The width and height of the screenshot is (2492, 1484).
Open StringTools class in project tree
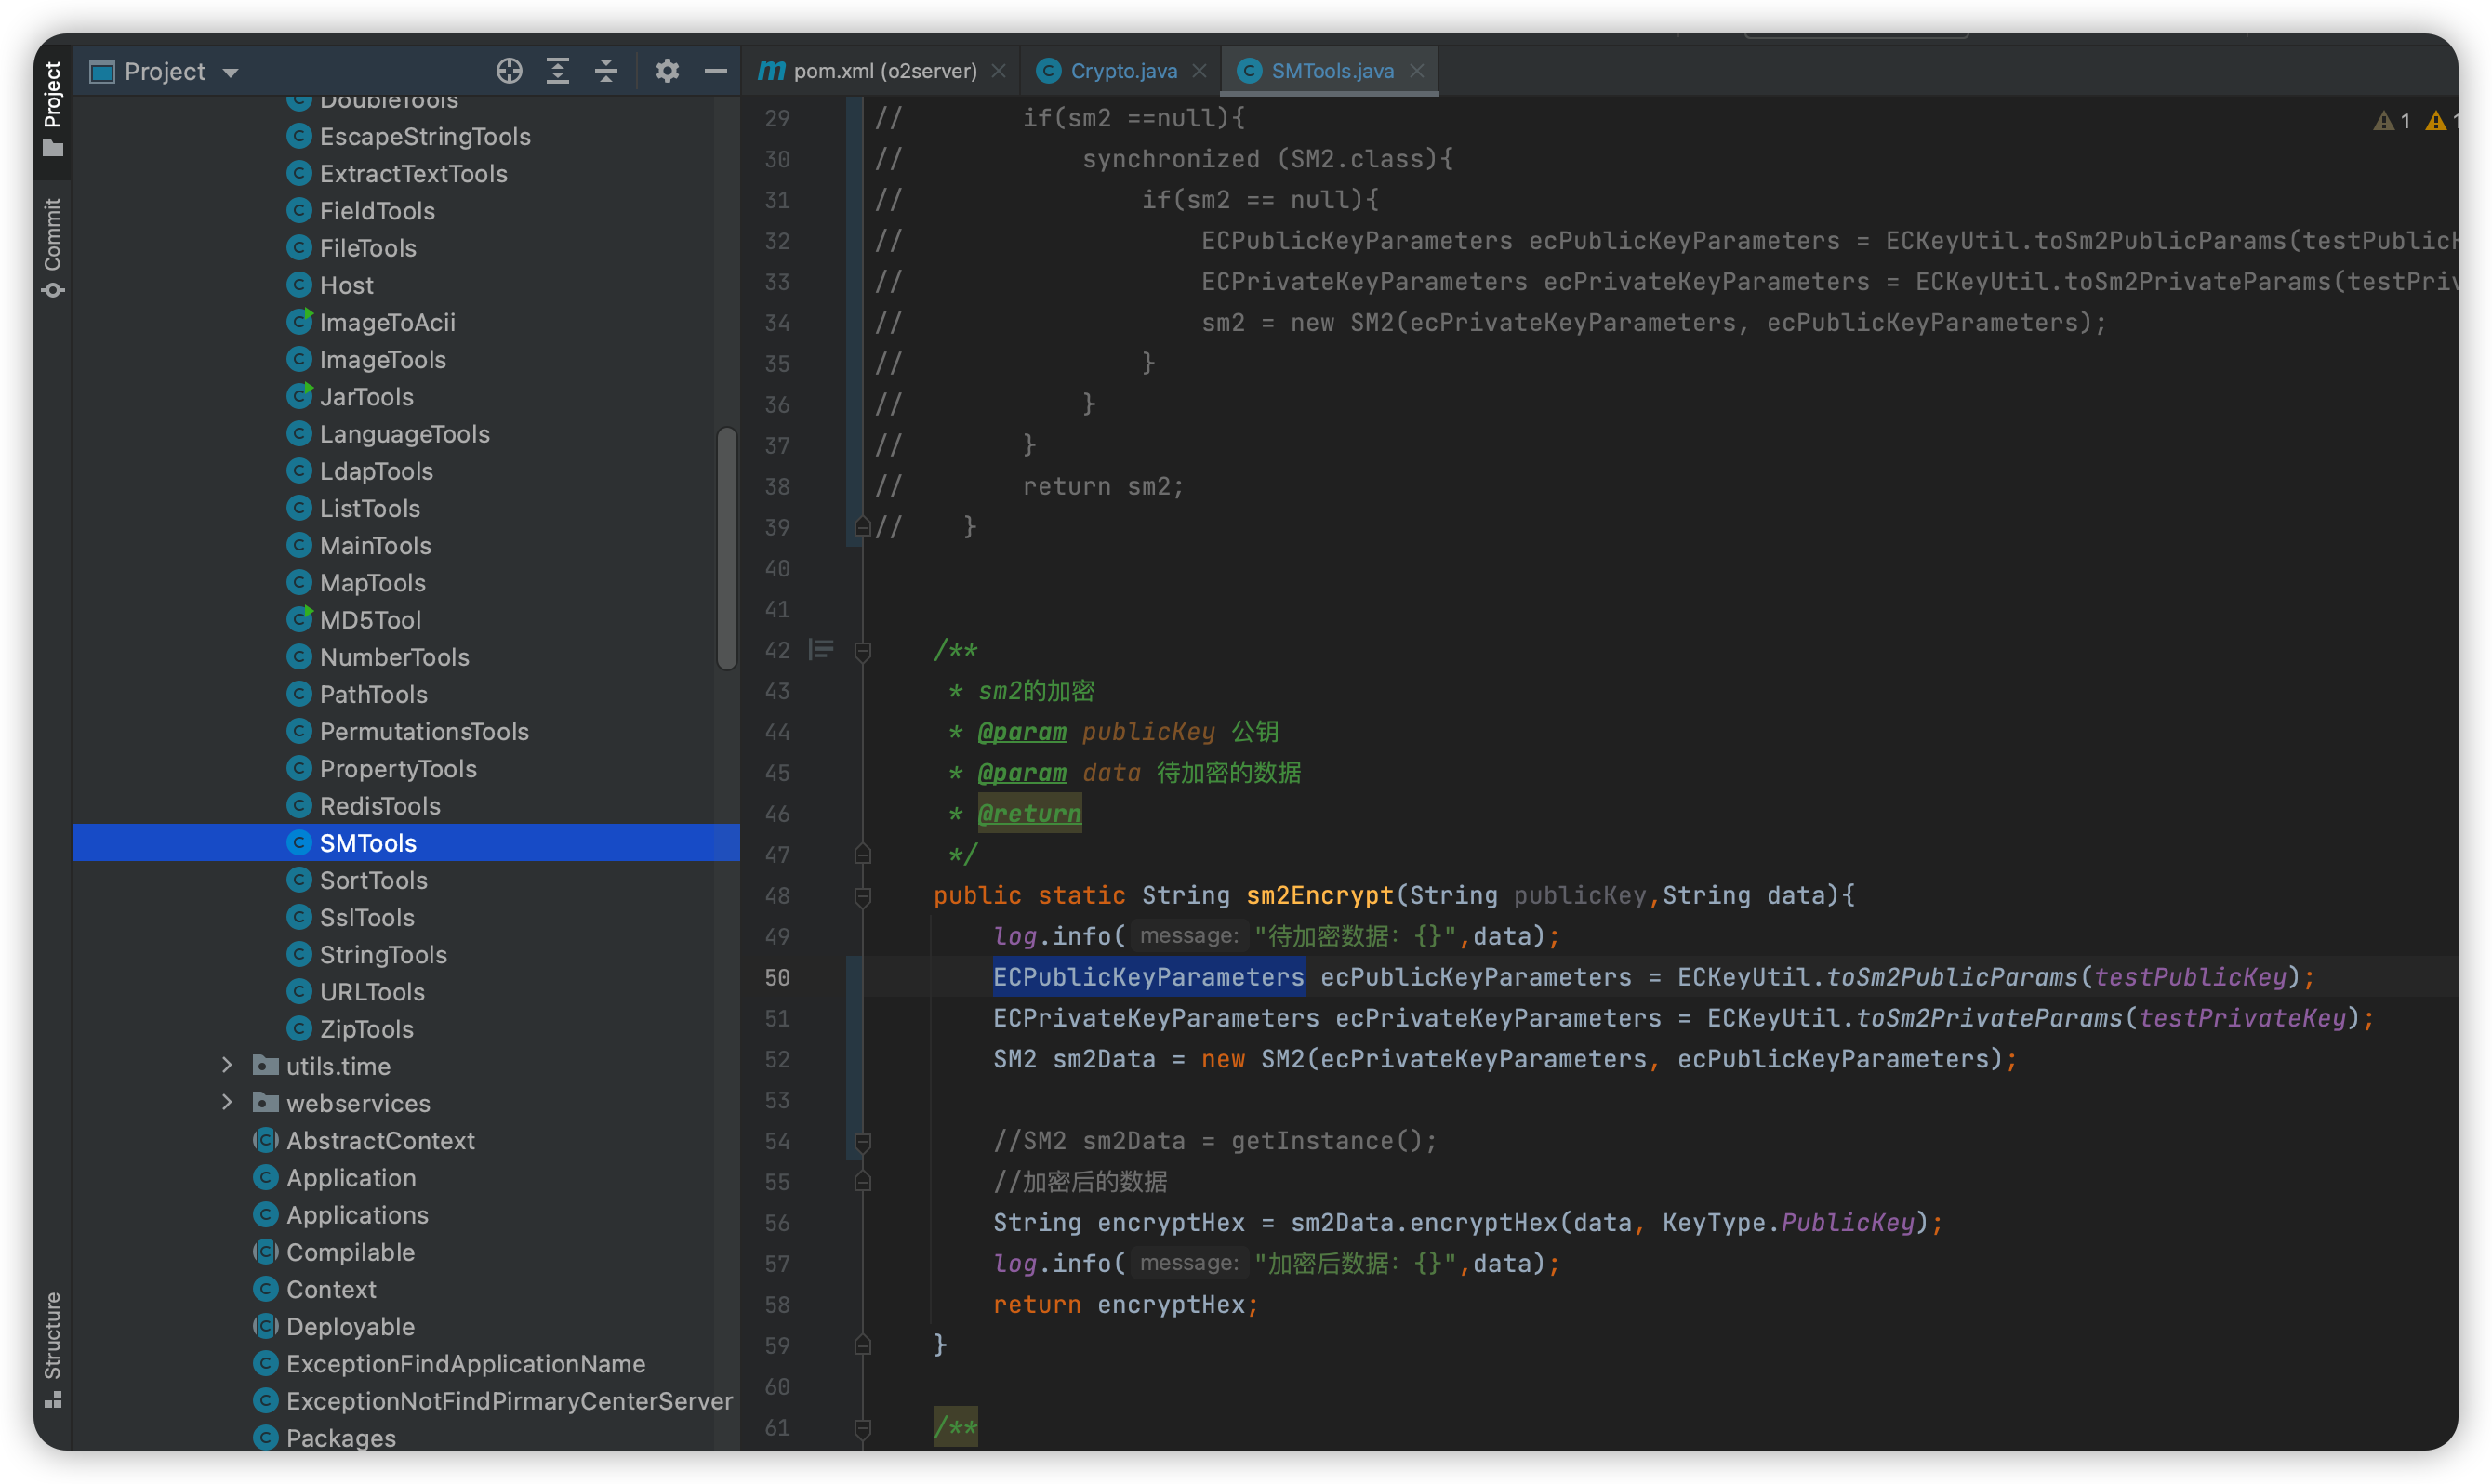coord(383,954)
